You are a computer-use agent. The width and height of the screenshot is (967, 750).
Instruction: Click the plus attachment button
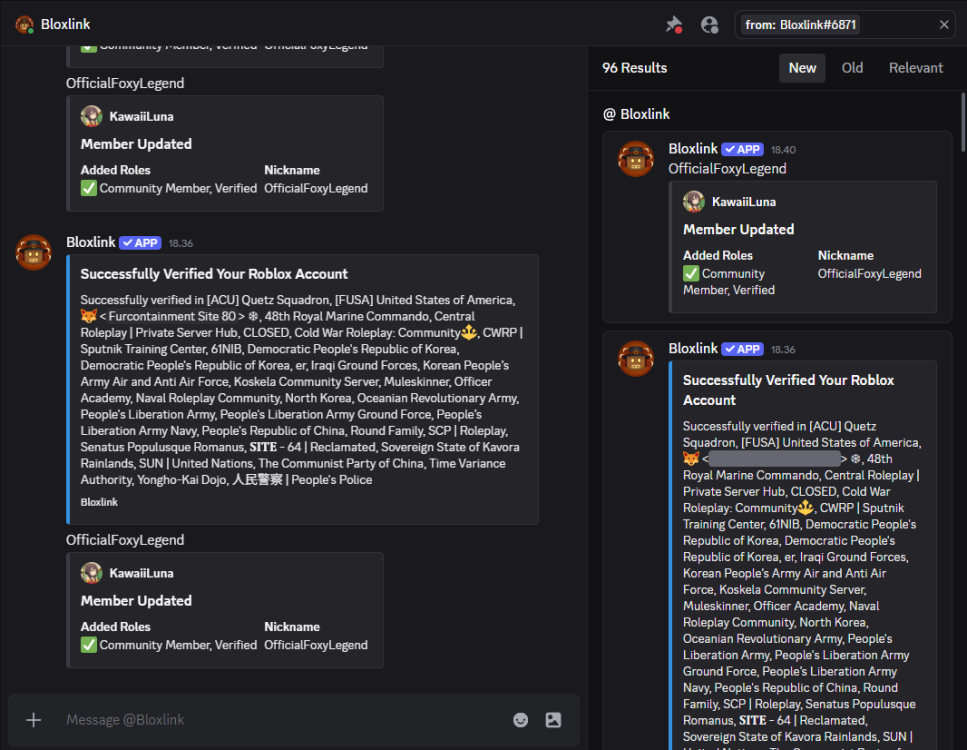click(x=33, y=720)
